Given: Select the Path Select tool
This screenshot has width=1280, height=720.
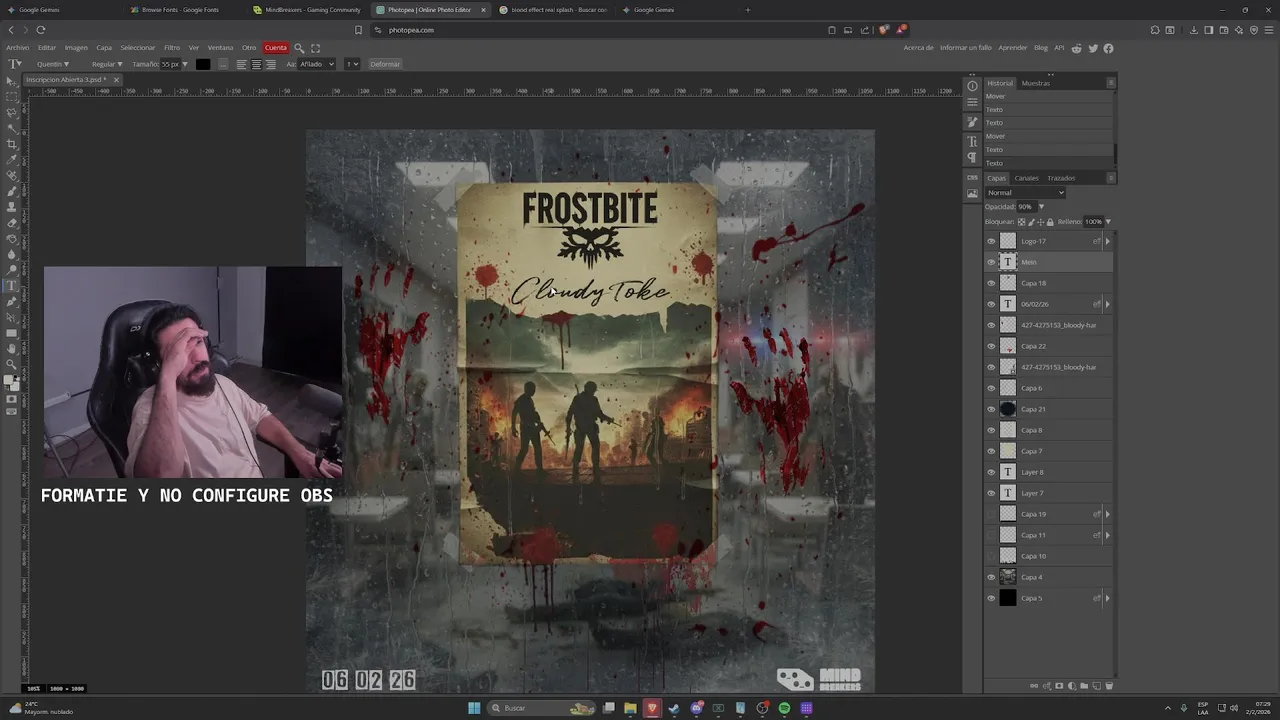Looking at the screenshot, I should (x=12, y=316).
